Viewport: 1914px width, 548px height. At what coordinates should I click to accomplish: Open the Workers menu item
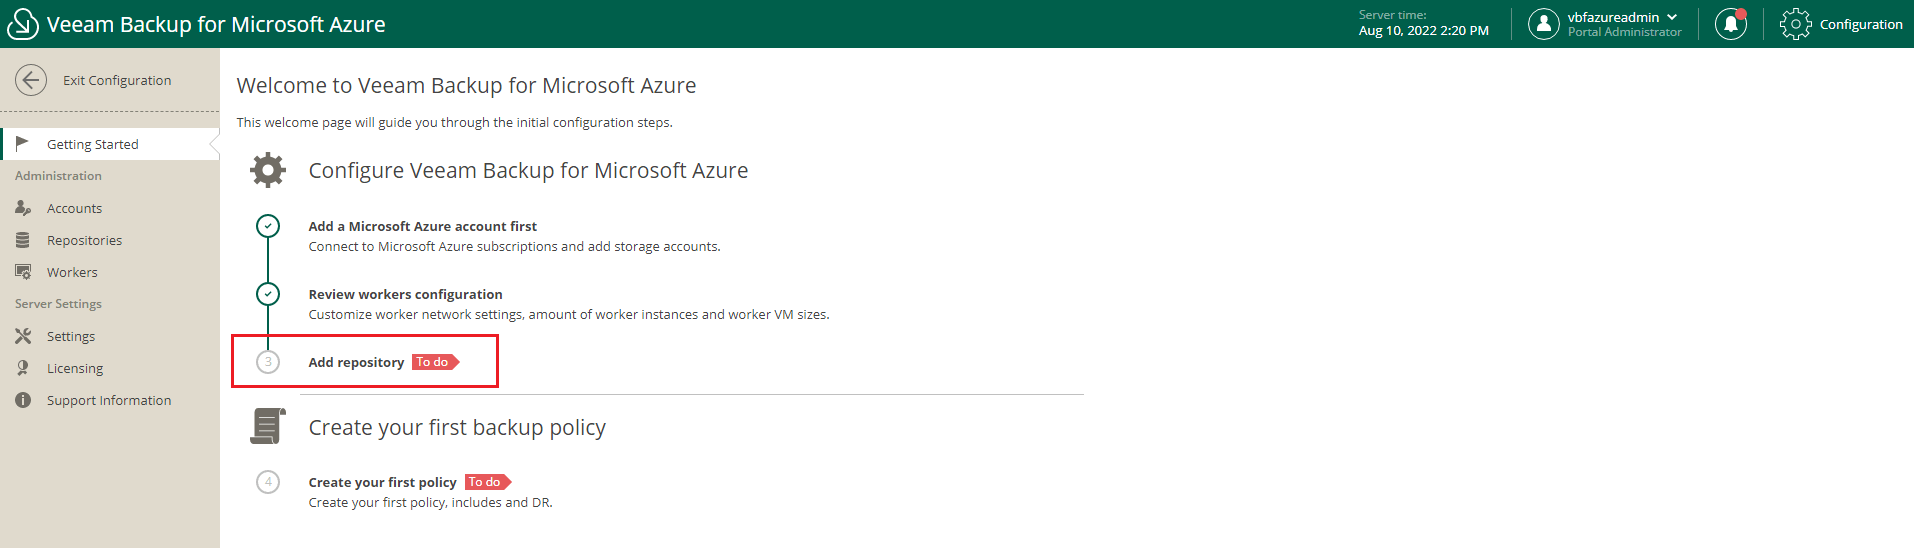point(110,272)
